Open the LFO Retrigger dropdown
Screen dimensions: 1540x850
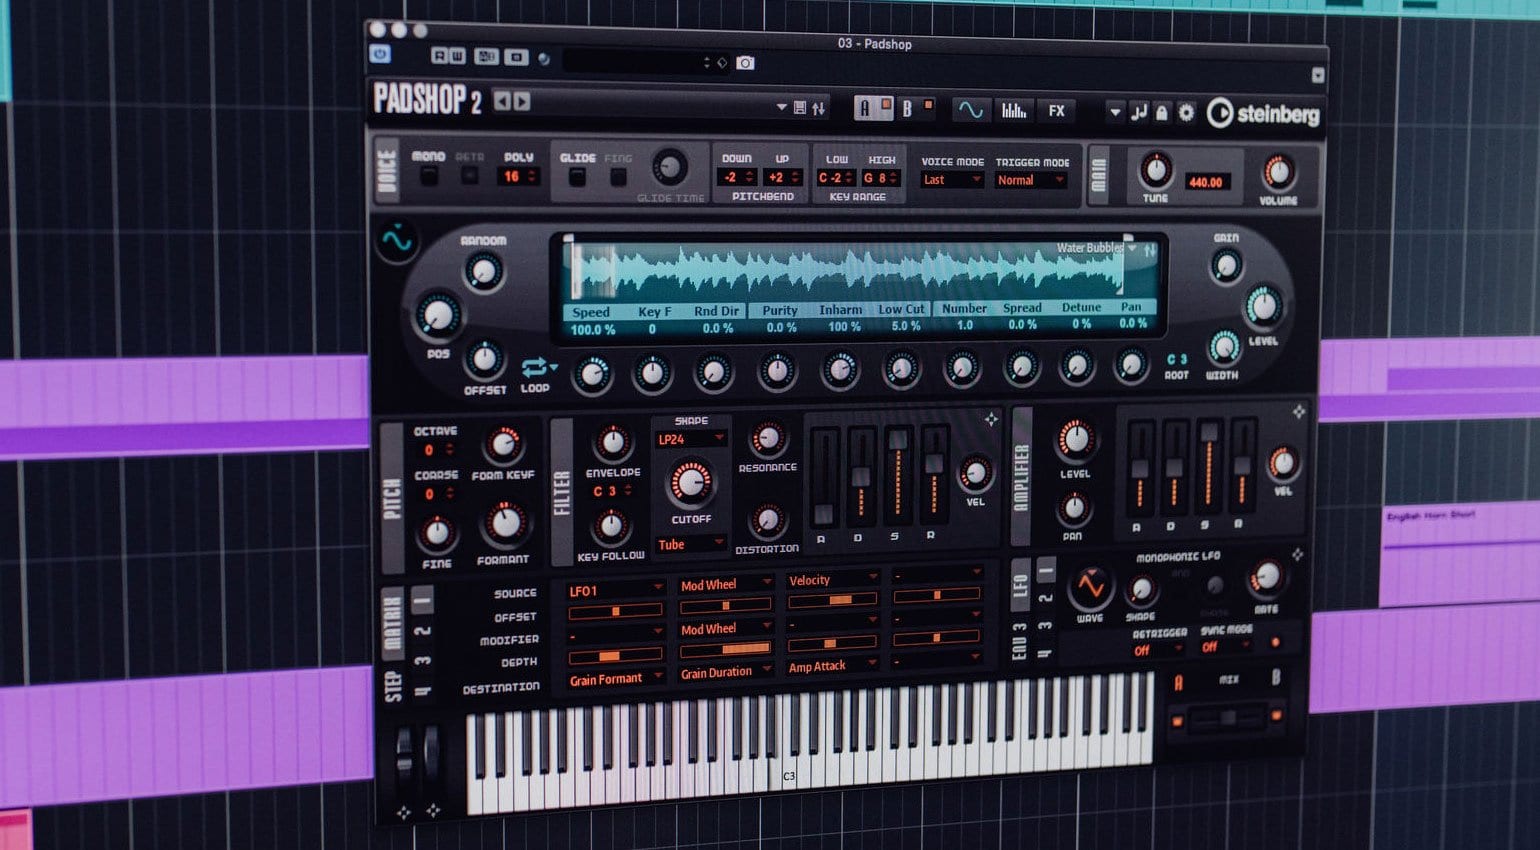pyautogui.click(x=1159, y=650)
